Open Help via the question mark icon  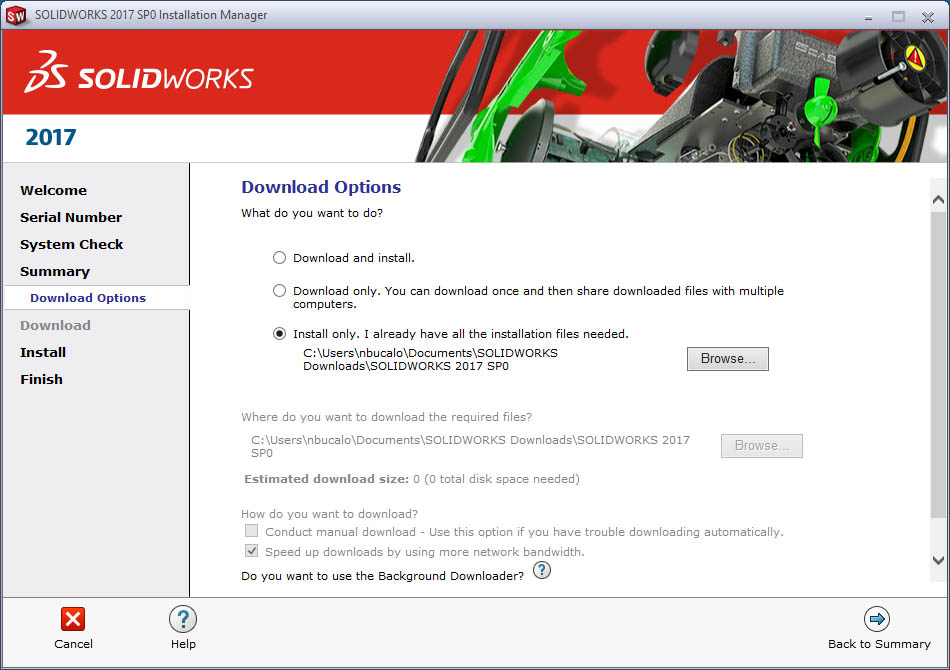[x=183, y=619]
